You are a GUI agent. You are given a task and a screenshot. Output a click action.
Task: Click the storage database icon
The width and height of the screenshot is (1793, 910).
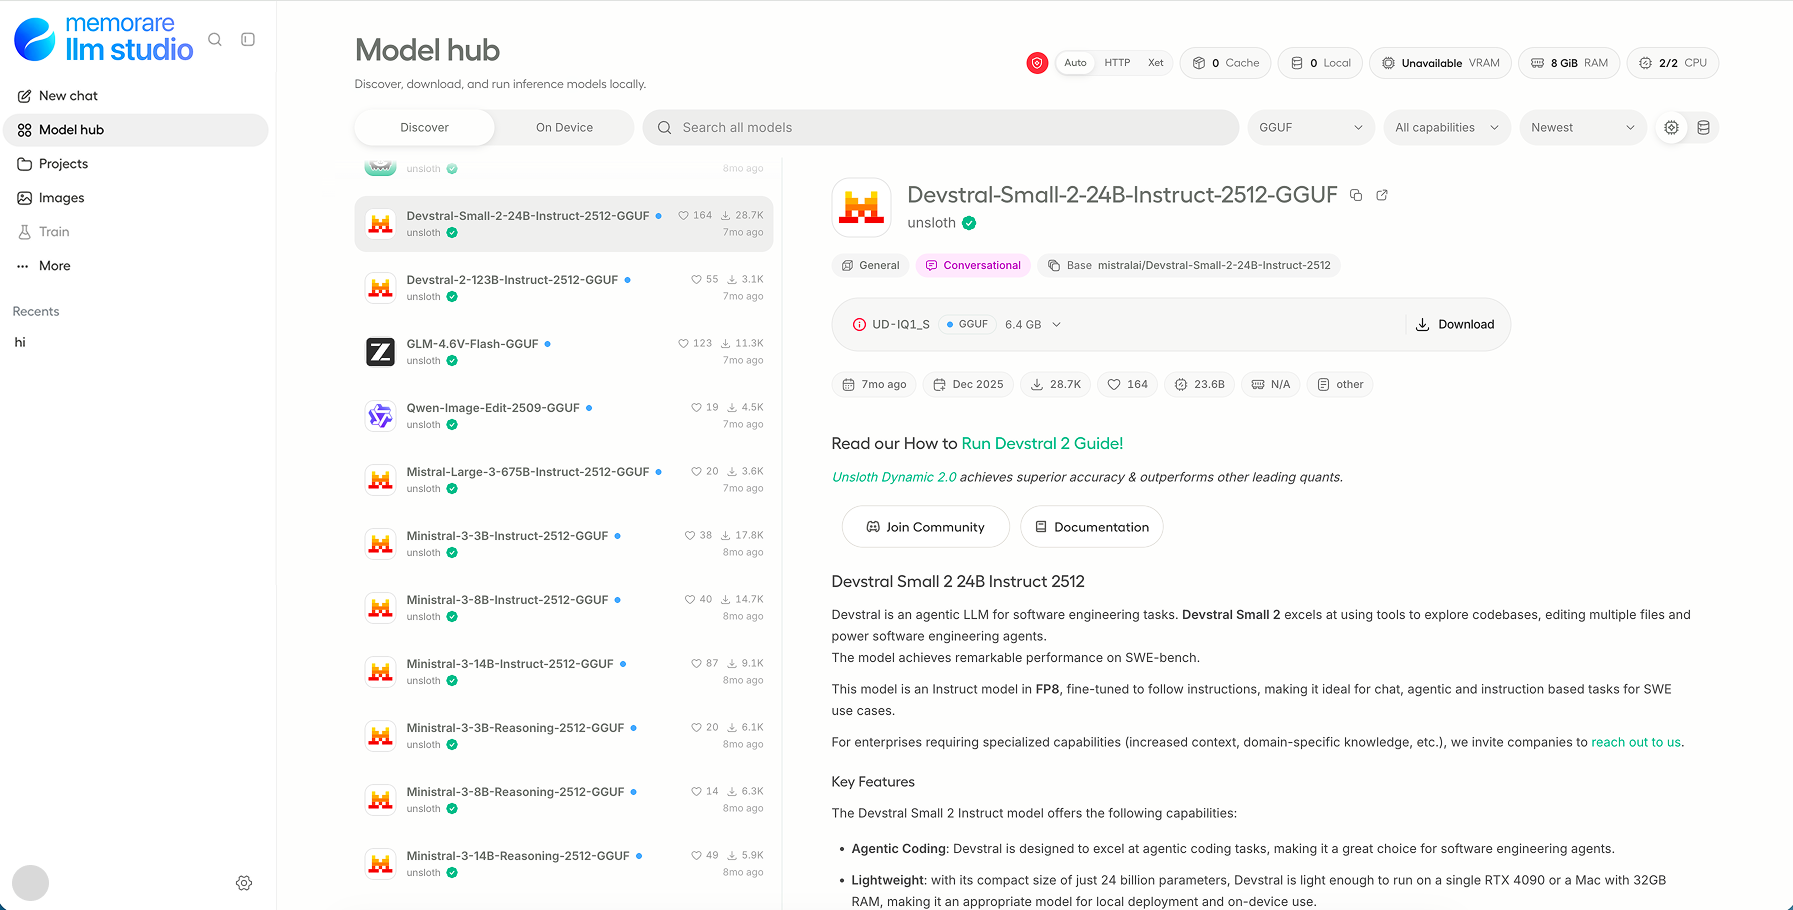(1704, 128)
